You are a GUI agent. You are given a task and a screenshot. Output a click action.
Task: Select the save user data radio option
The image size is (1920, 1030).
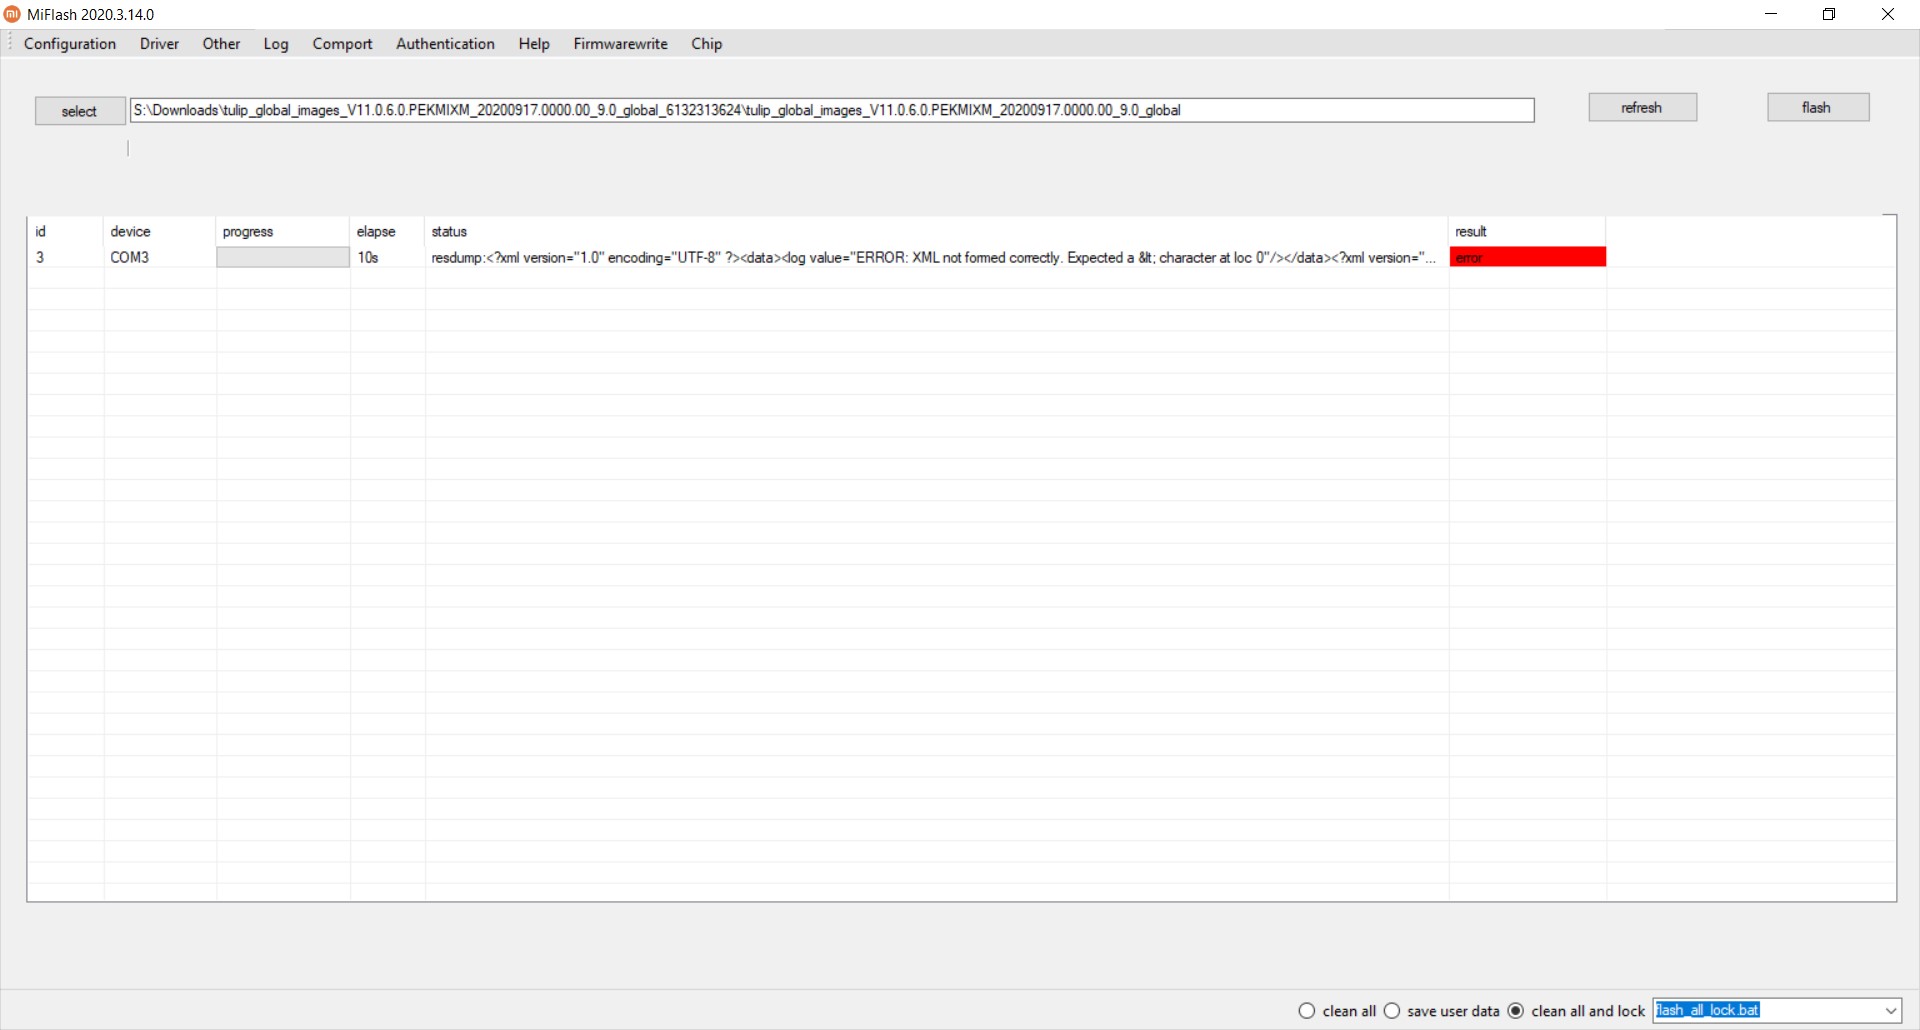pyautogui.click(x=1441, y=1011)
